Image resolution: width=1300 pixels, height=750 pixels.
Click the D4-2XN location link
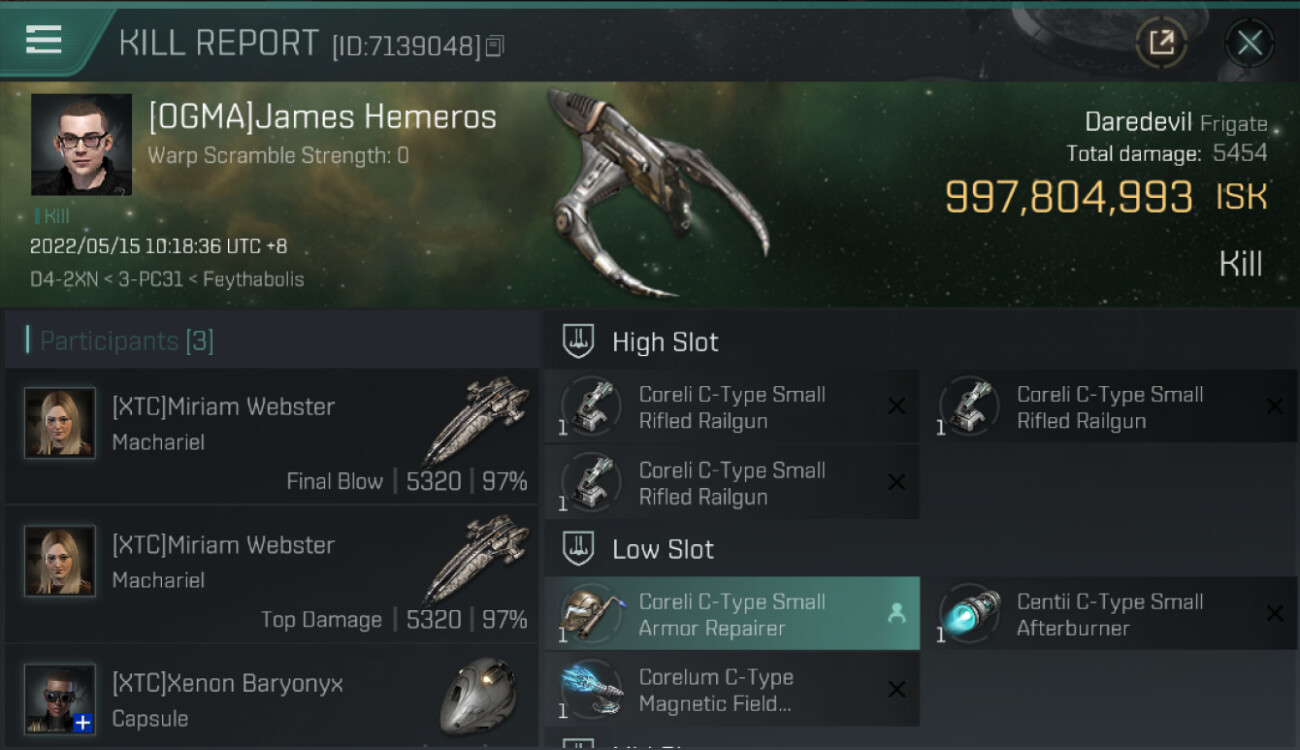(x=63, y=279)
